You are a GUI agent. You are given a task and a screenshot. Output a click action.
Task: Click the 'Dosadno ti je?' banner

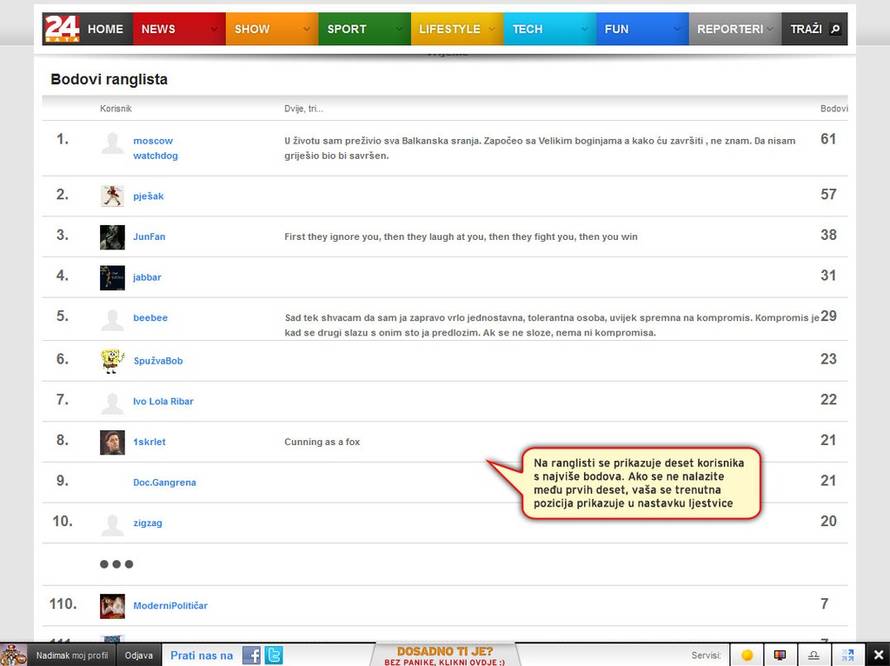(x=445, y=655)
